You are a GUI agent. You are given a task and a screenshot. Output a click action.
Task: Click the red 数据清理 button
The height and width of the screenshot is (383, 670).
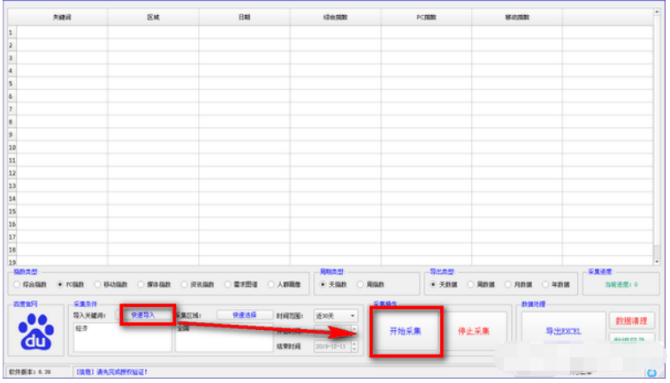click(632, 321)
